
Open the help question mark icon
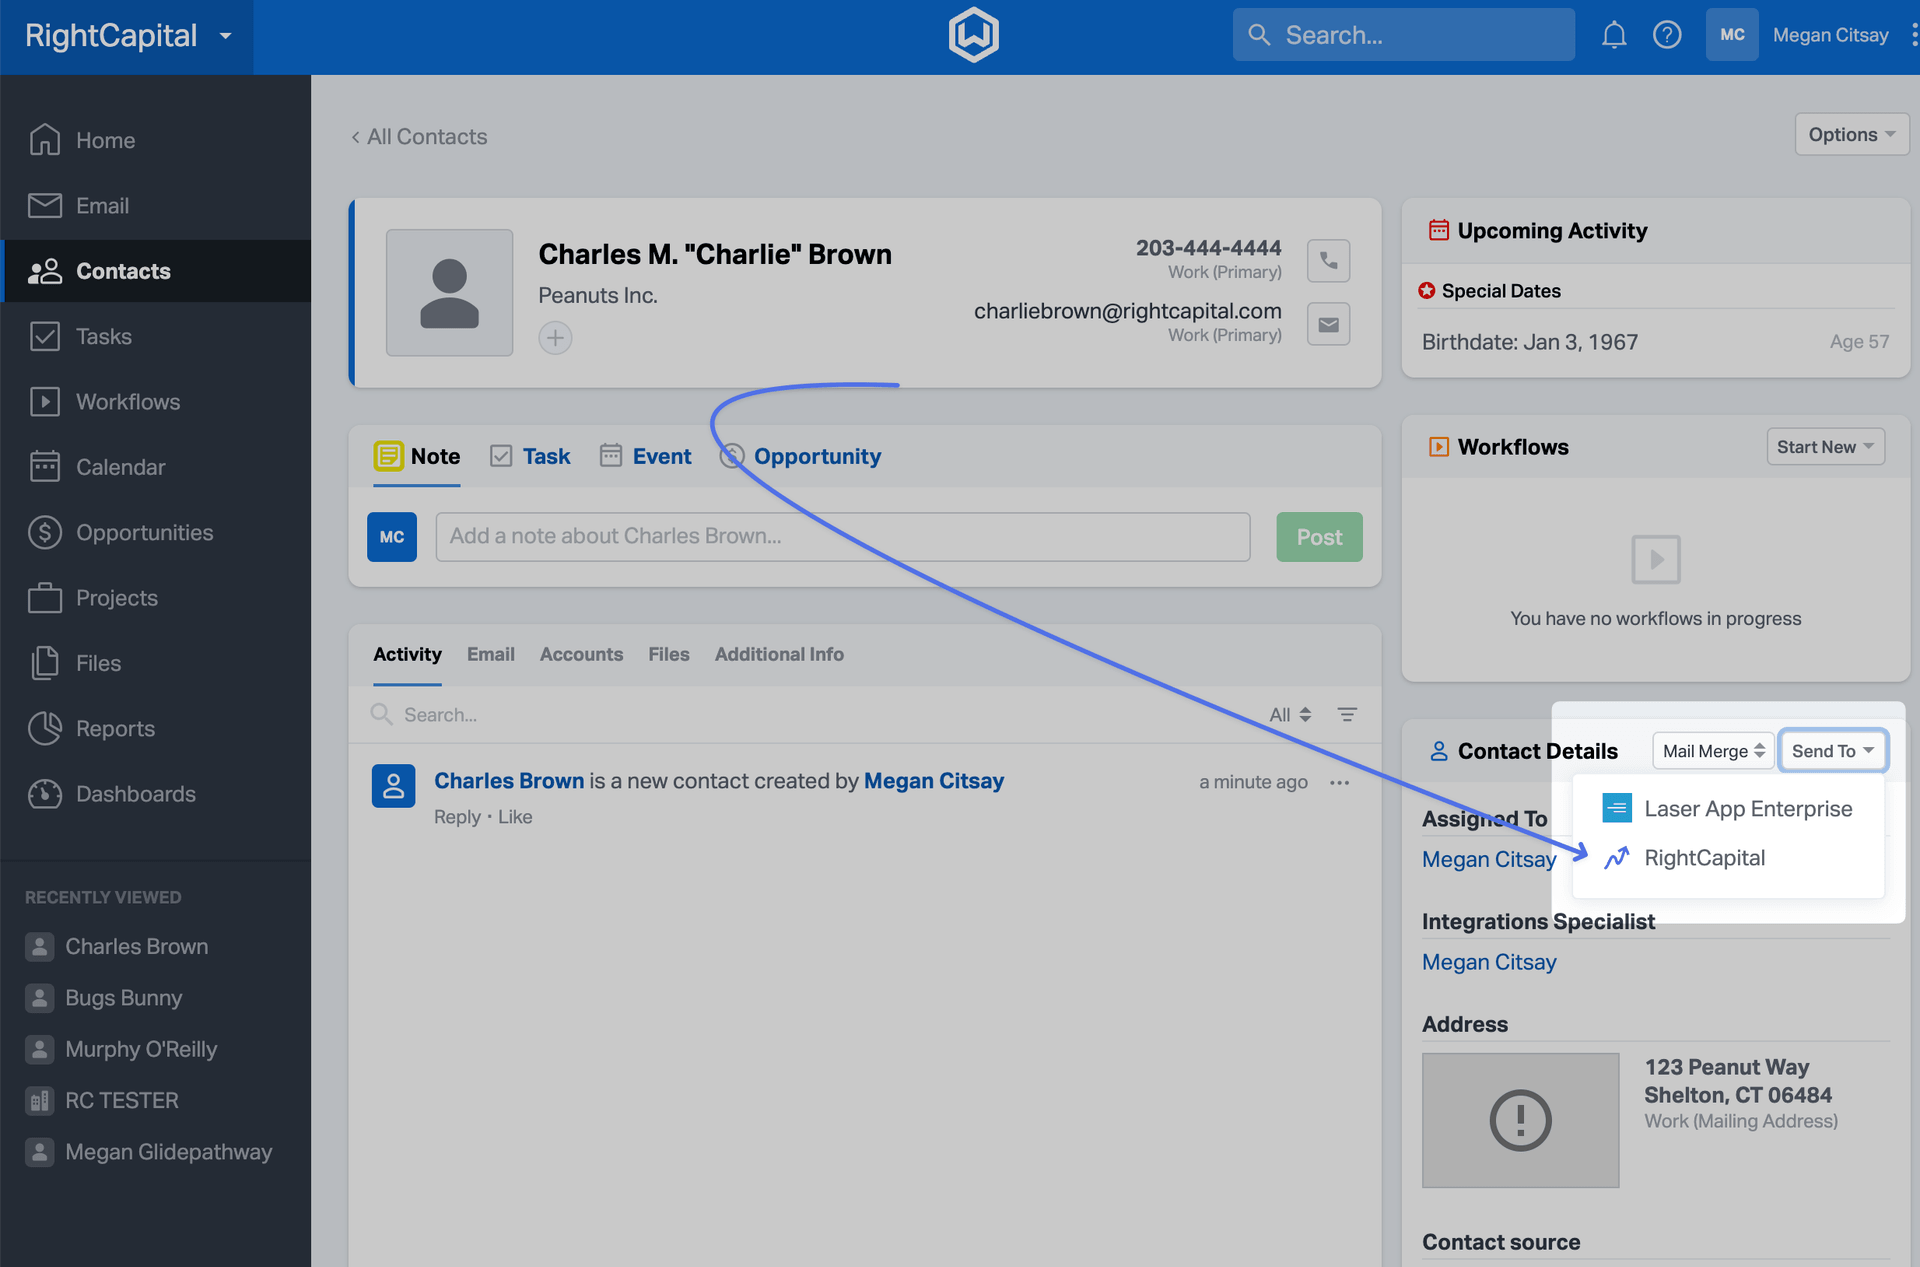(1667, 36)
